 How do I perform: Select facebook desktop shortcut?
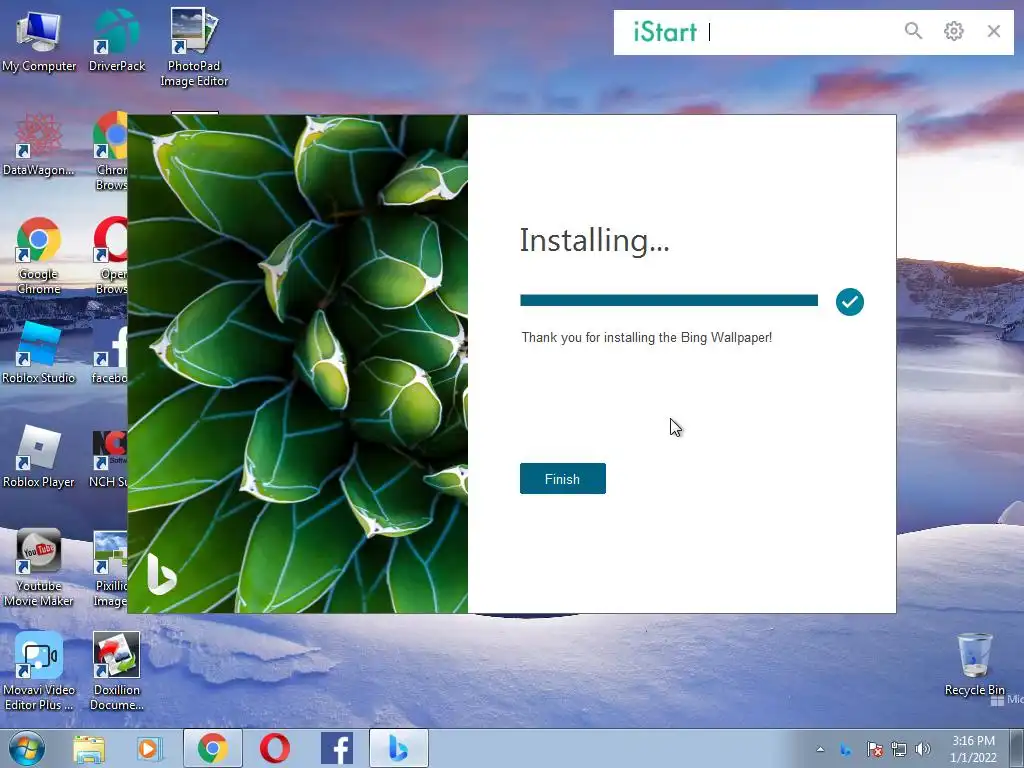pyautogui.click(x=109, y=353)
